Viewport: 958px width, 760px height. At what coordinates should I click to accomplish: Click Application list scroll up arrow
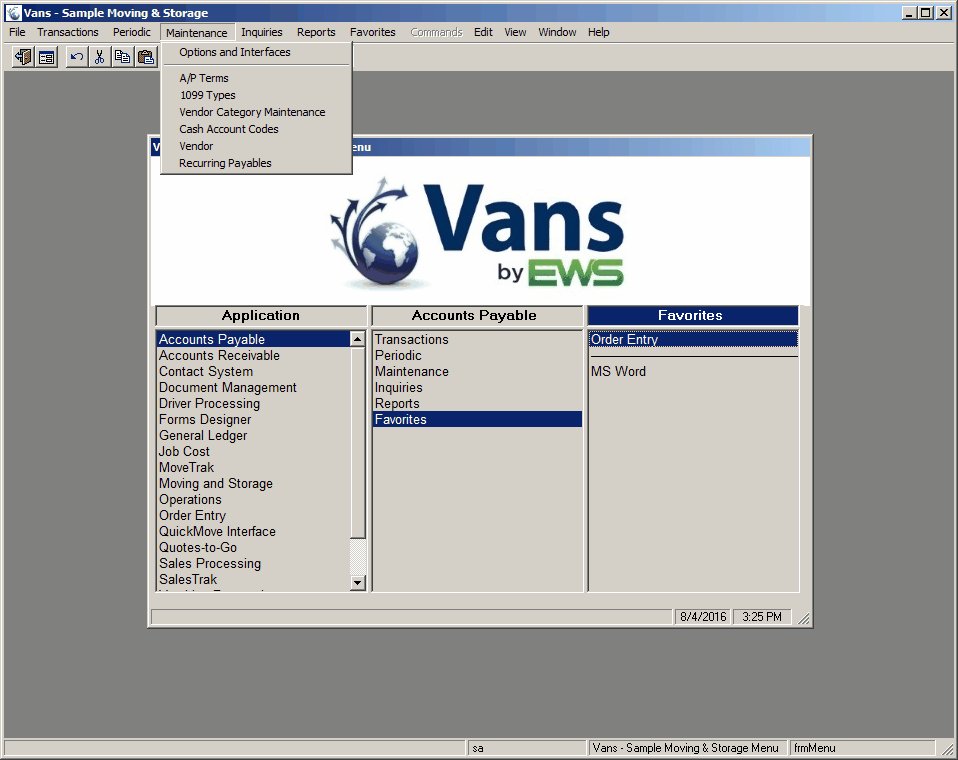358,339
